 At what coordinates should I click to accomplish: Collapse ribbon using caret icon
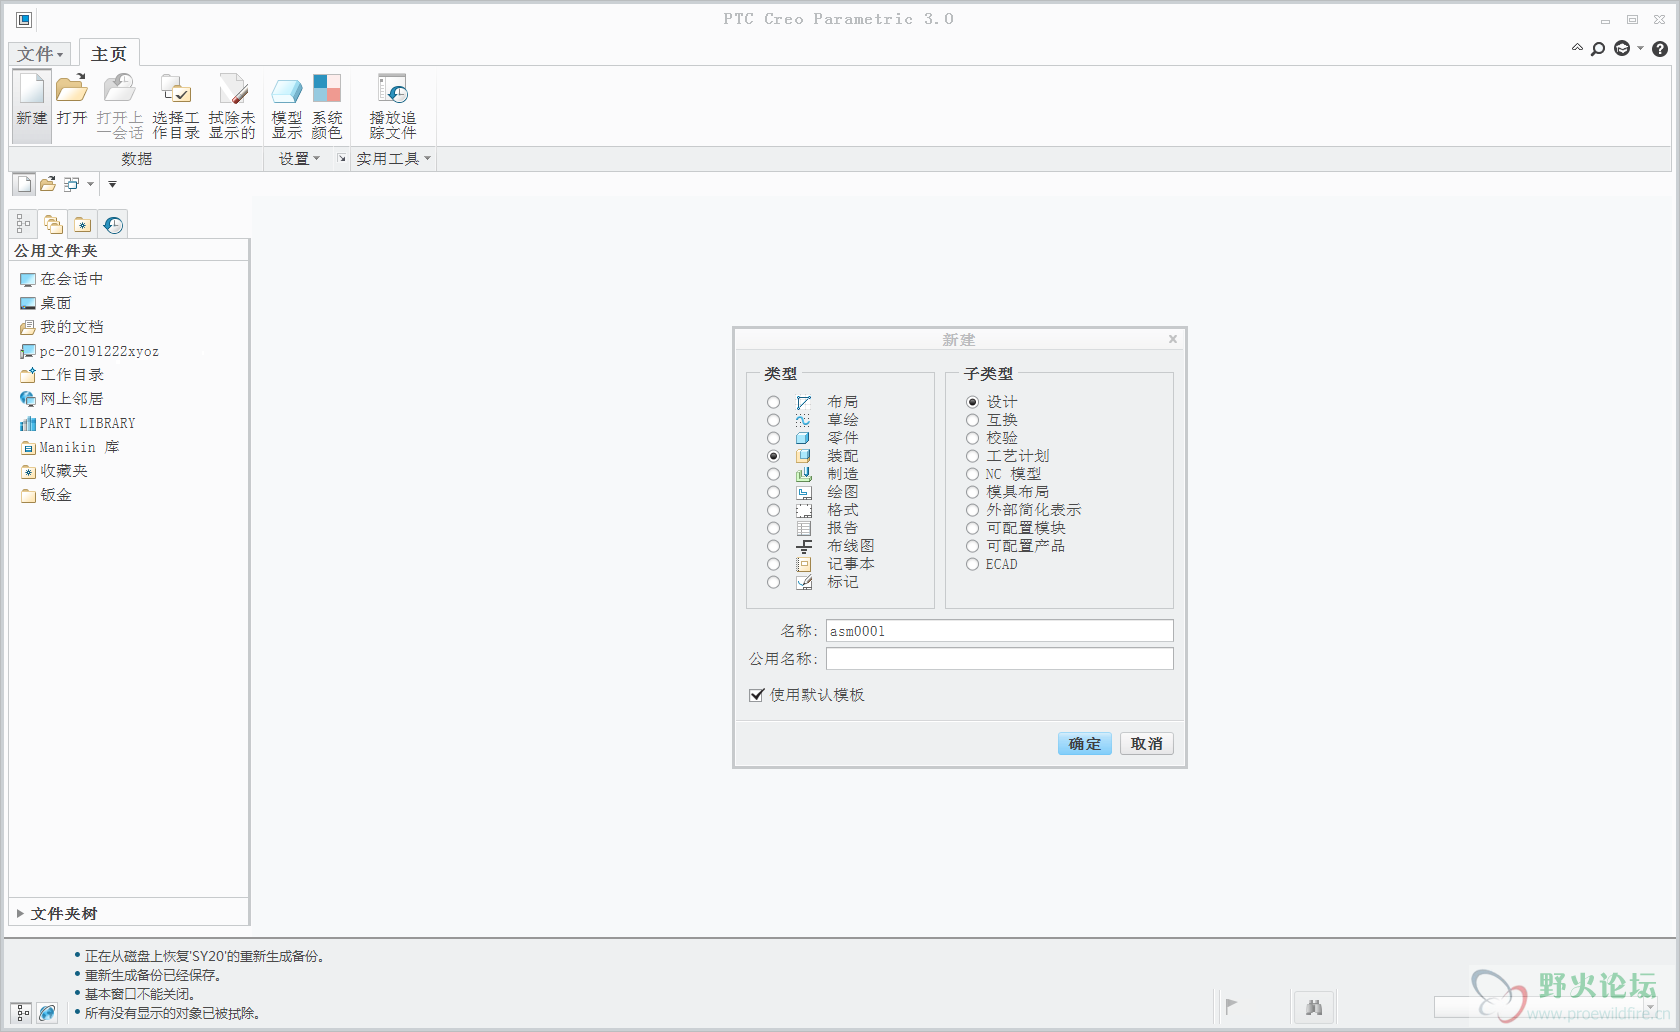(x=1577, y=48)
